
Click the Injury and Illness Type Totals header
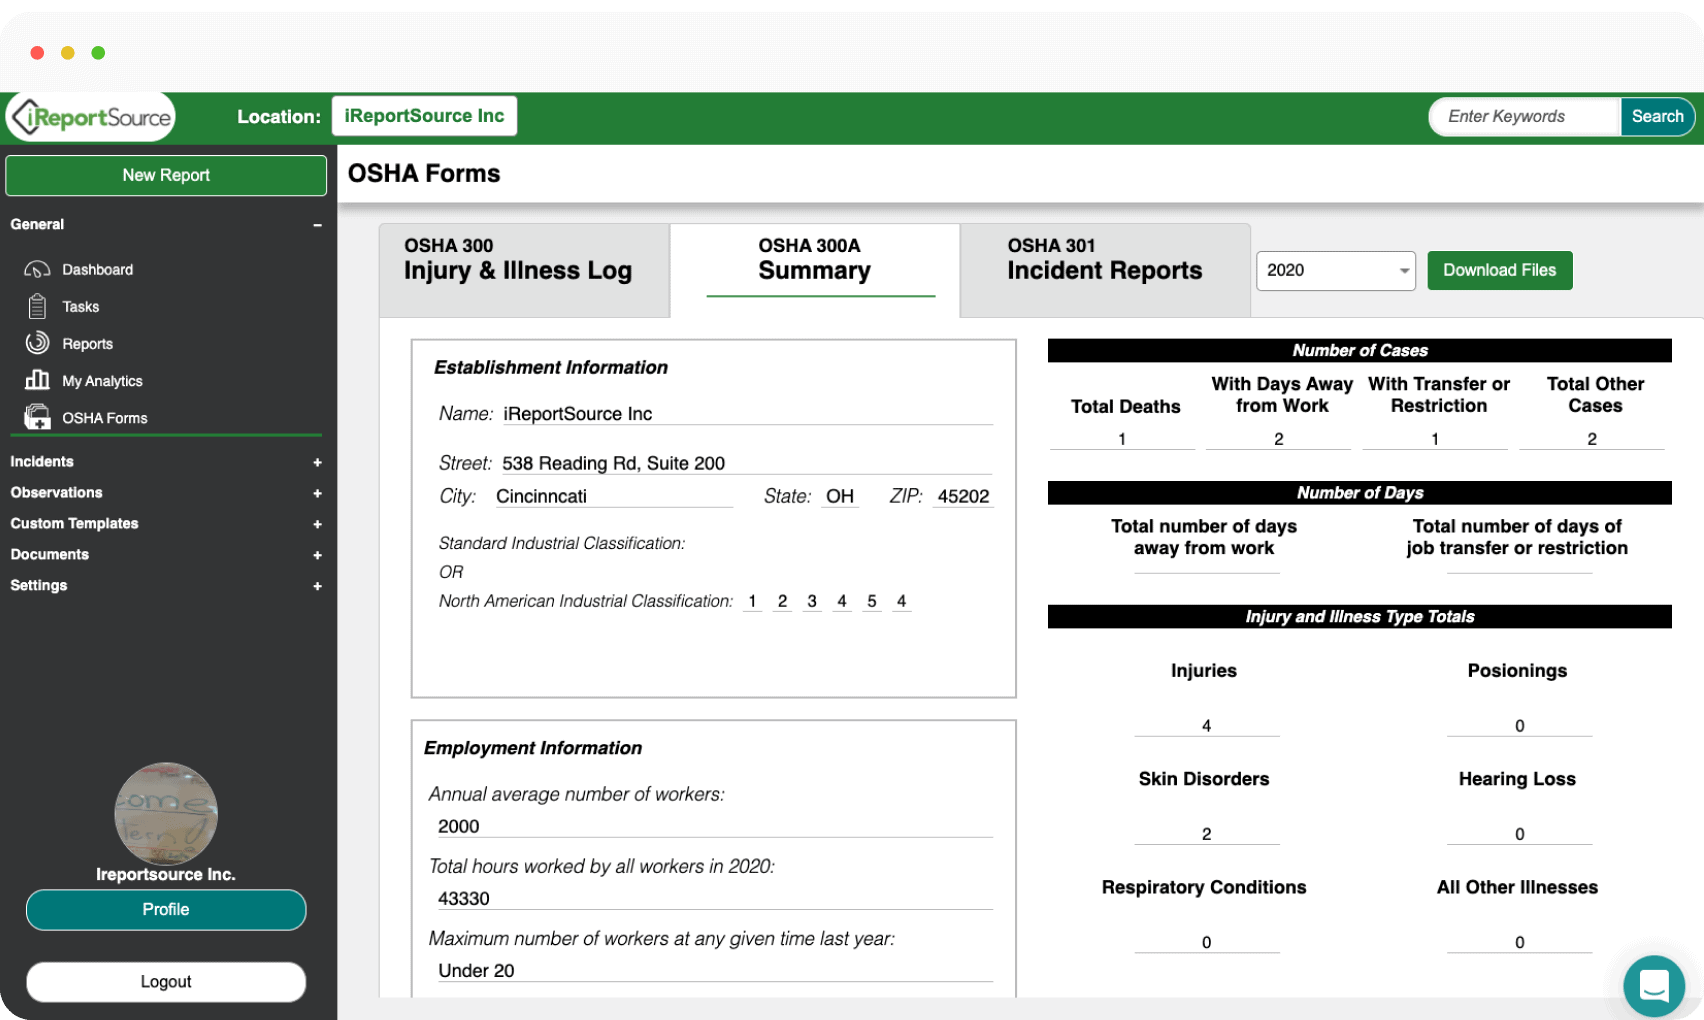pos(1360,617)
